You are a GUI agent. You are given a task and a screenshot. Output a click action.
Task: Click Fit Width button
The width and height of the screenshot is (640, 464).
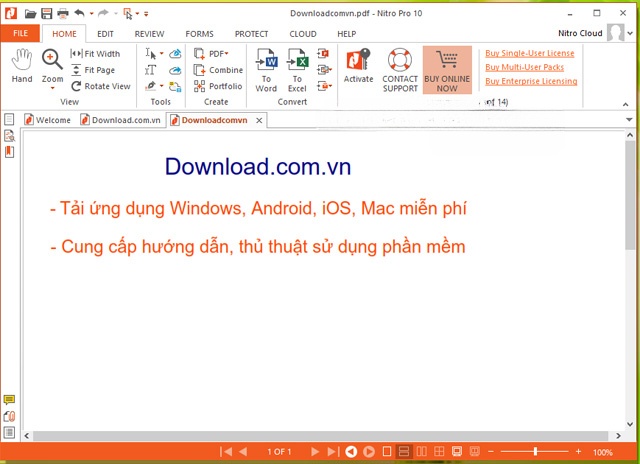96,53
